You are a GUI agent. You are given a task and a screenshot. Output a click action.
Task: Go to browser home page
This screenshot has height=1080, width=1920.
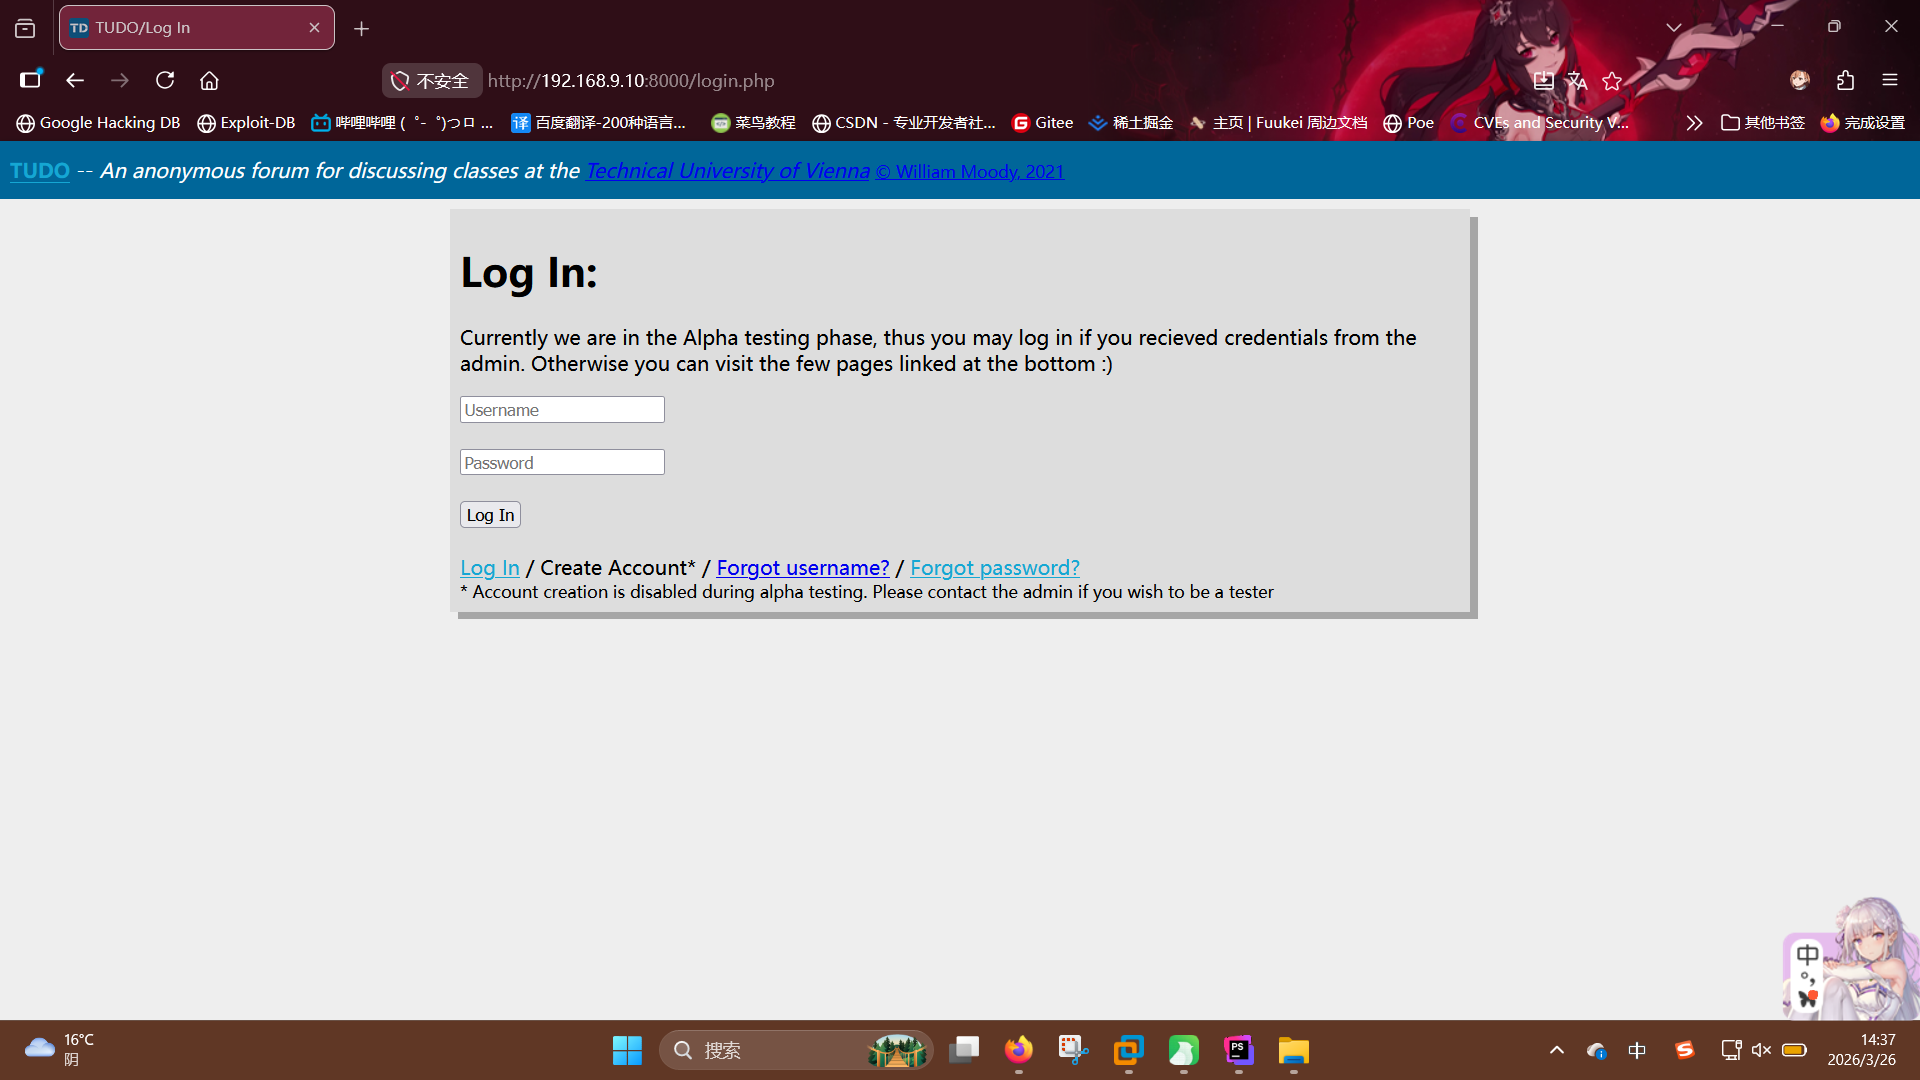click(x=209, y=80)
